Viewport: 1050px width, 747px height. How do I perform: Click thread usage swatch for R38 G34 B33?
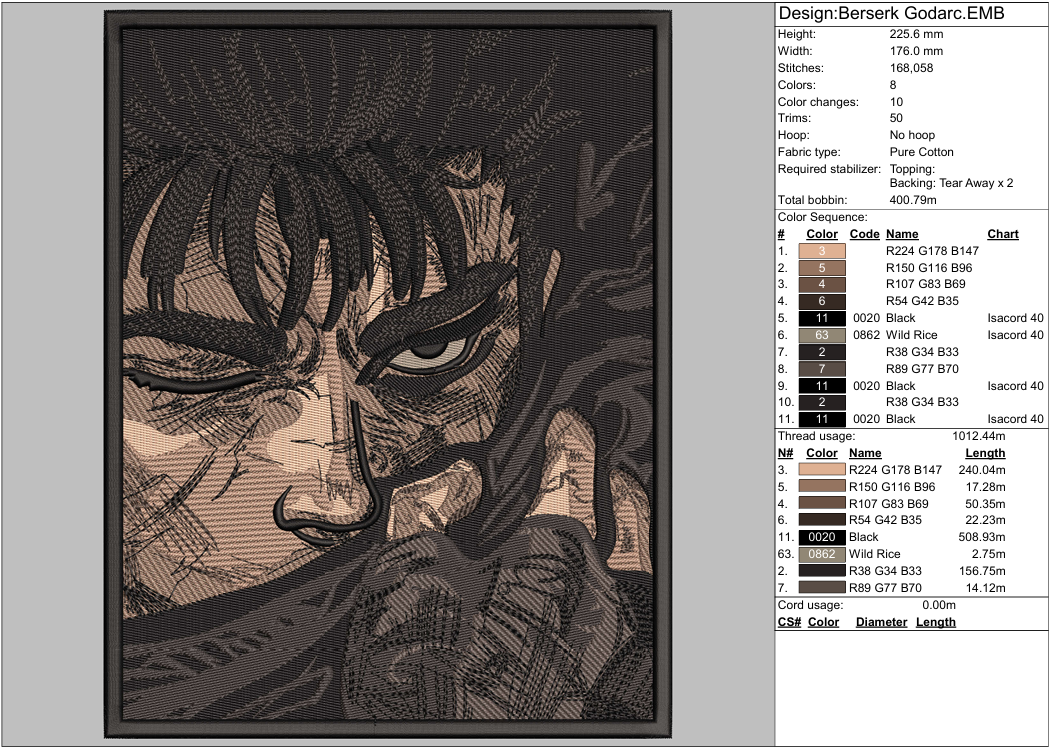[822, 571]
